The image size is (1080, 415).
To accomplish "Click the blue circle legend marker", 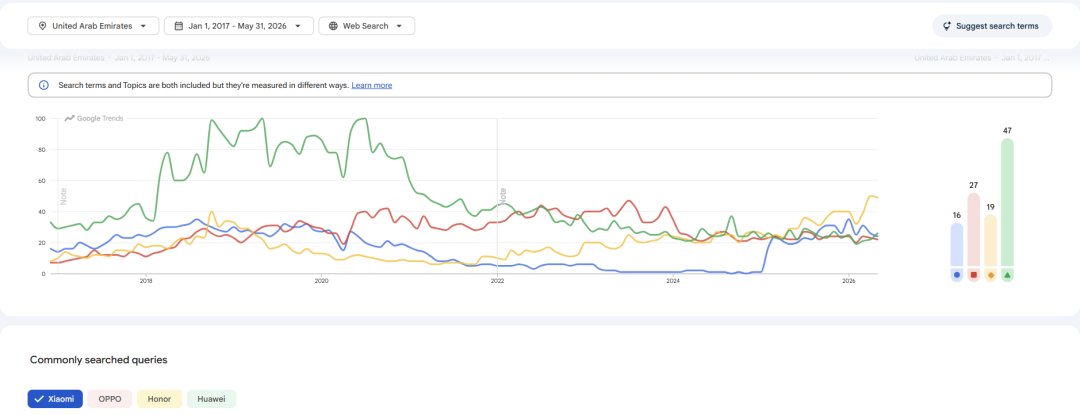I will point(957,275).
